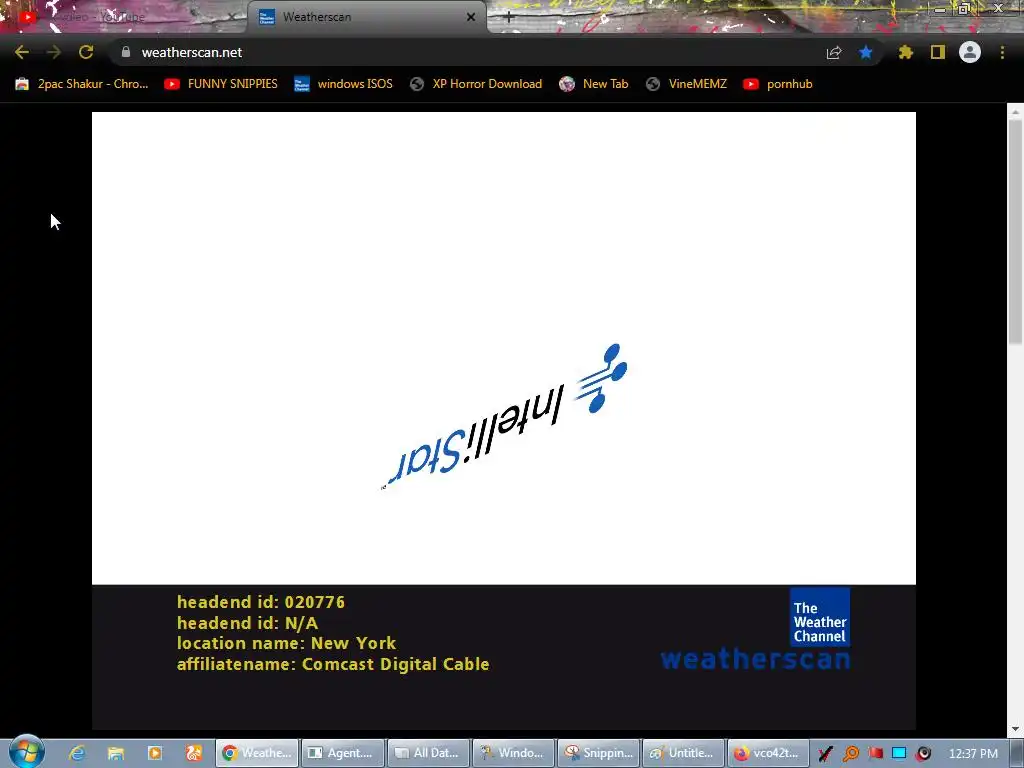Click the 'headend id: 020776' text
Screen dimensions: 1024x768
261,602
